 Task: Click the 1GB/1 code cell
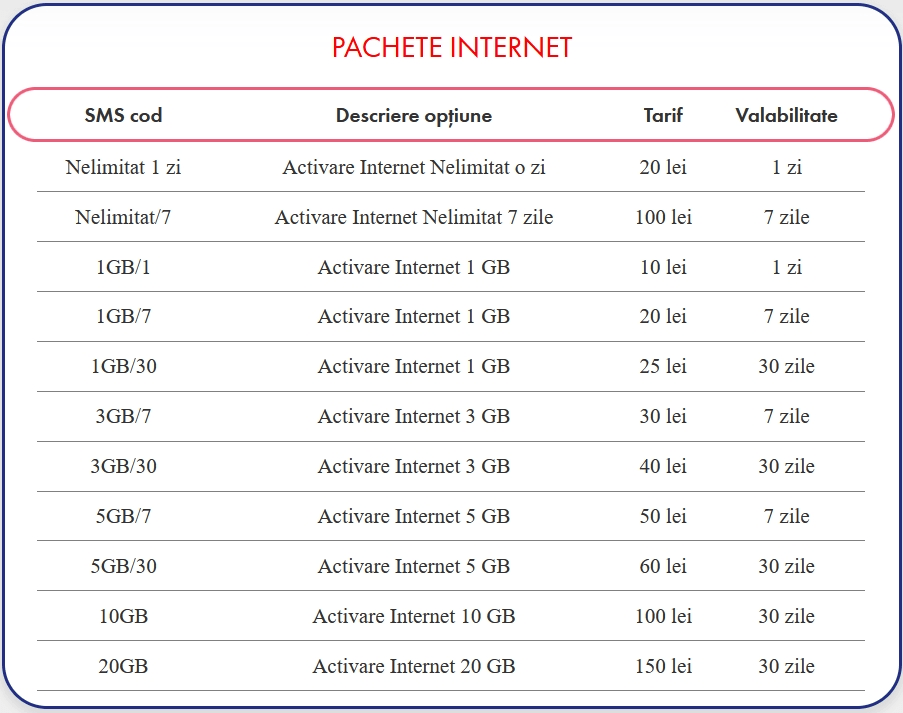click(x=123, y=268)
